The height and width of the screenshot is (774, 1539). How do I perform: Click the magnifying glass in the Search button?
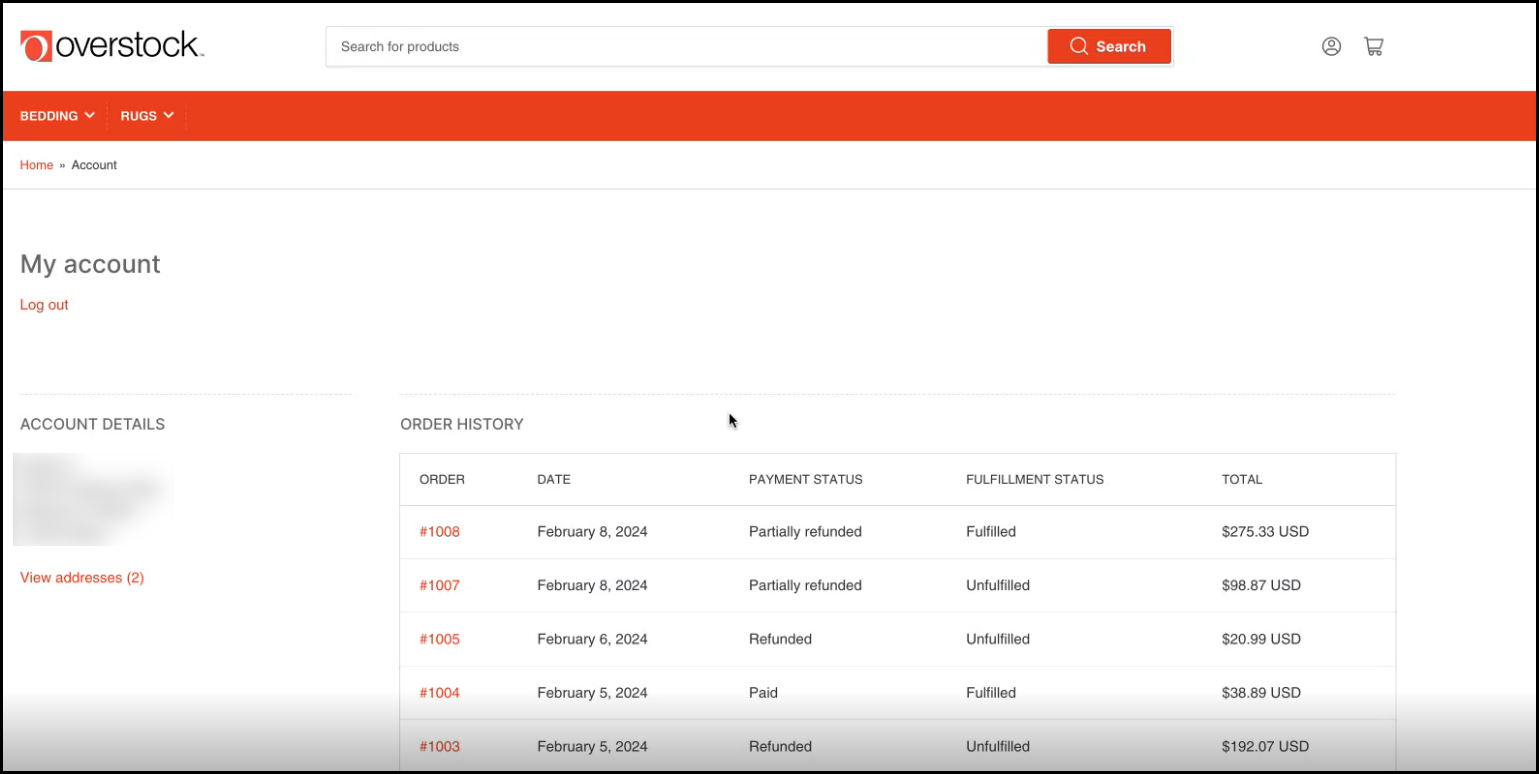(1079, 46)
